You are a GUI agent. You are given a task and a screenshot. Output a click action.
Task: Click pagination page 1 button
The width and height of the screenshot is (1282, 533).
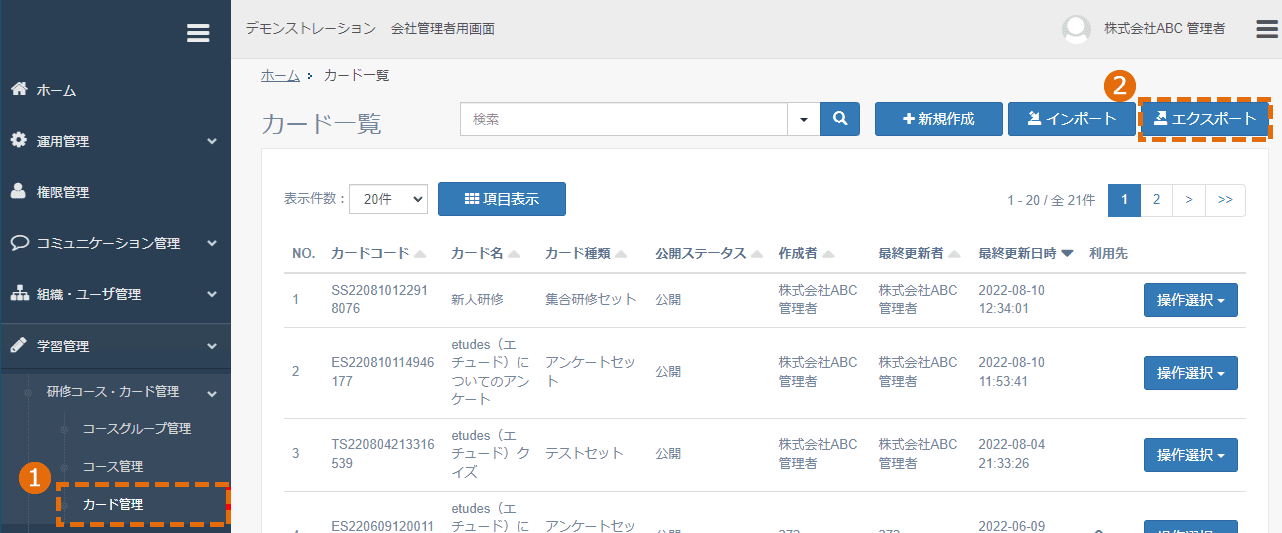click(1124, 200)
